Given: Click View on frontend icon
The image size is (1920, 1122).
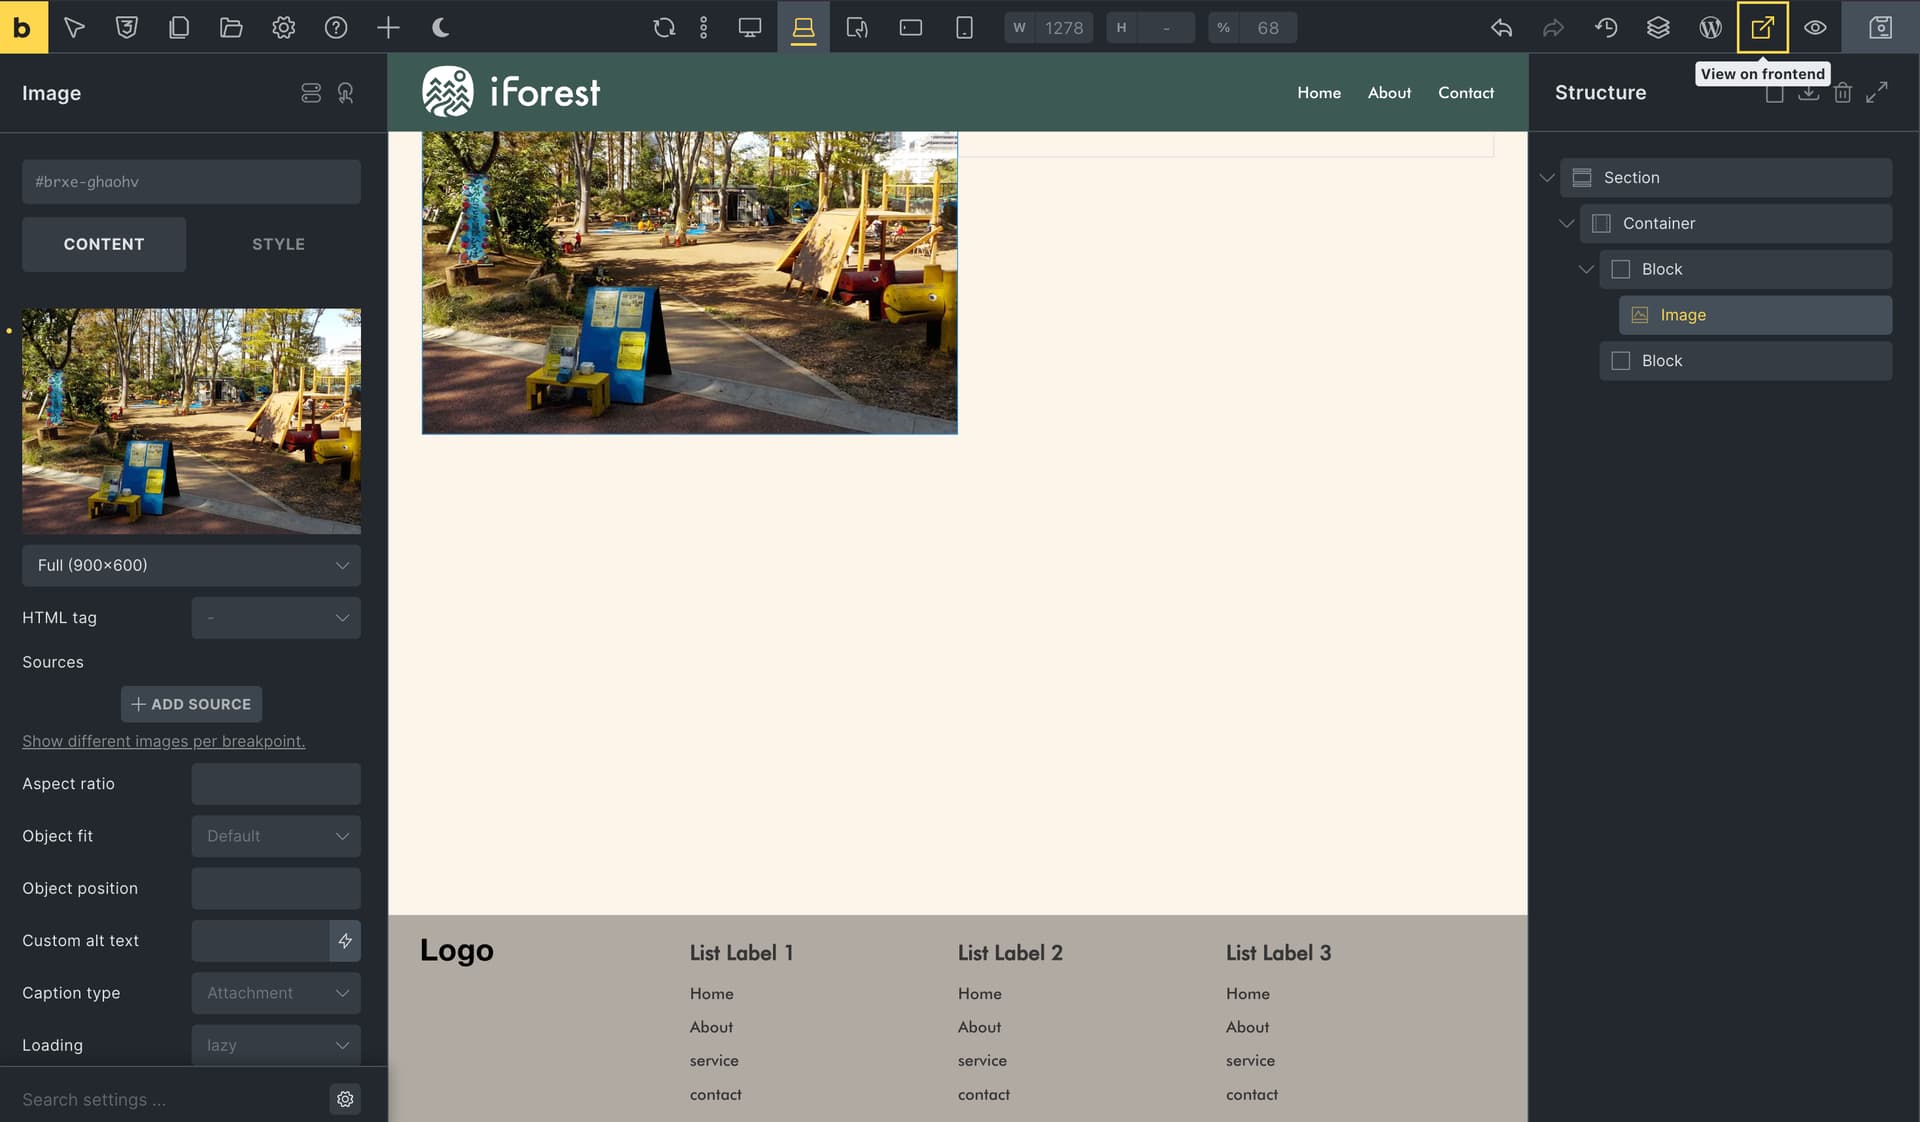Looking at the screenshot, I should [1763, 27].
